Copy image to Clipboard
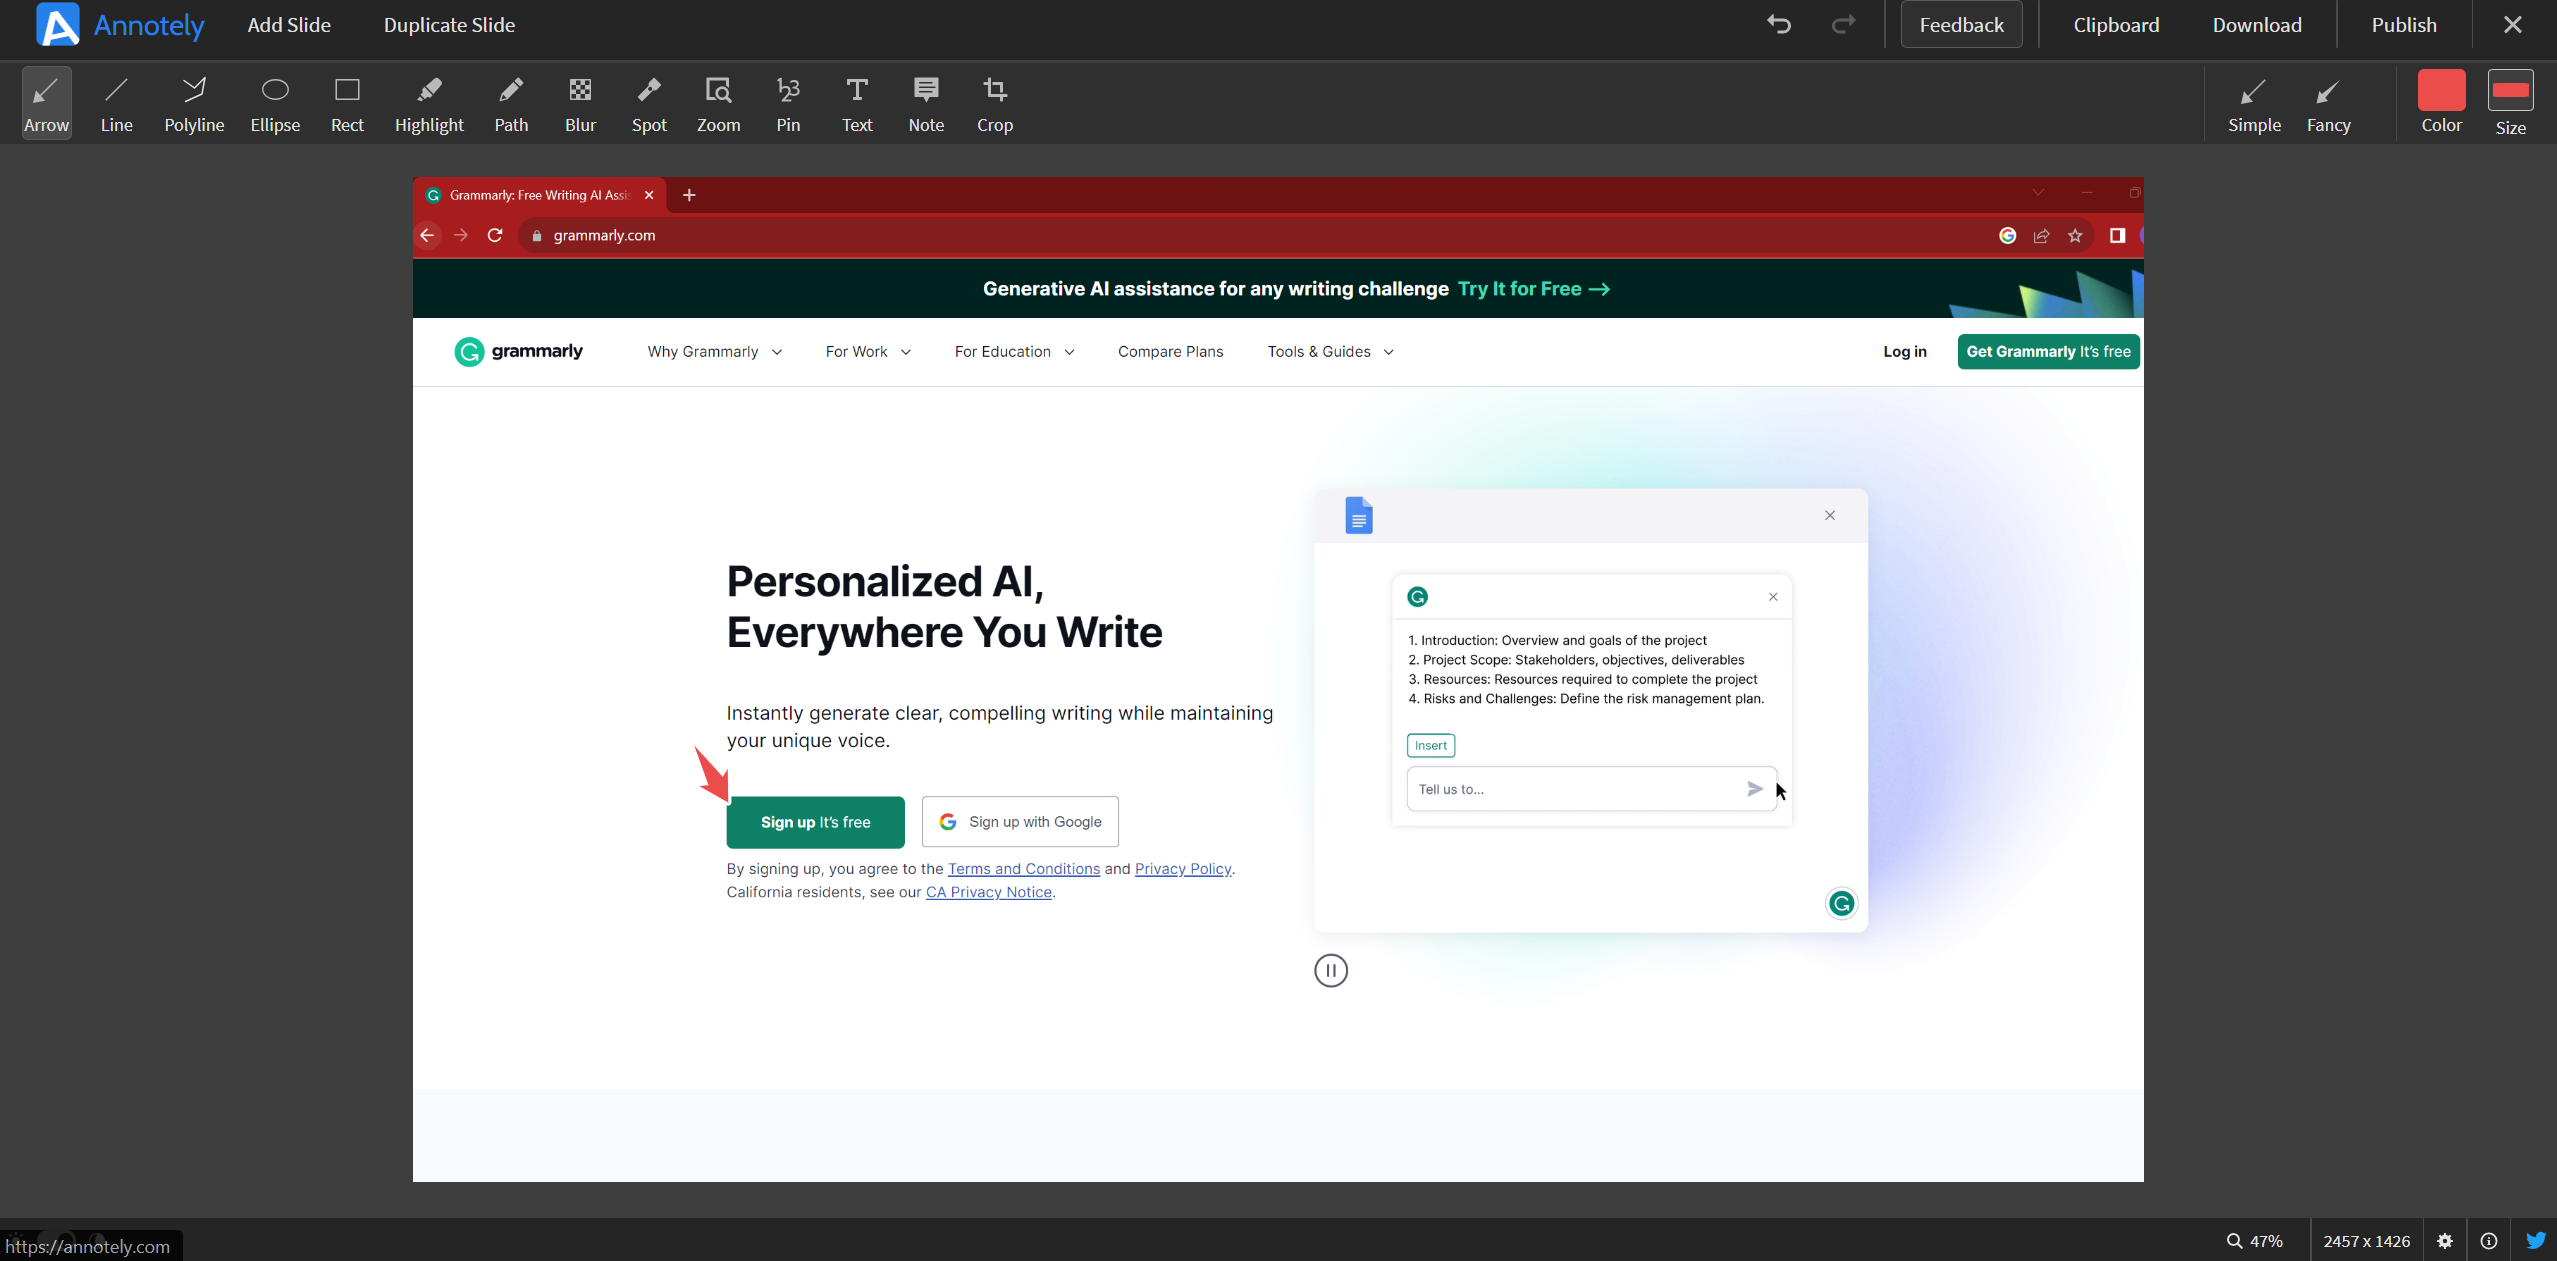This screenshot has width=2557, height=1261. [2116, 25]
